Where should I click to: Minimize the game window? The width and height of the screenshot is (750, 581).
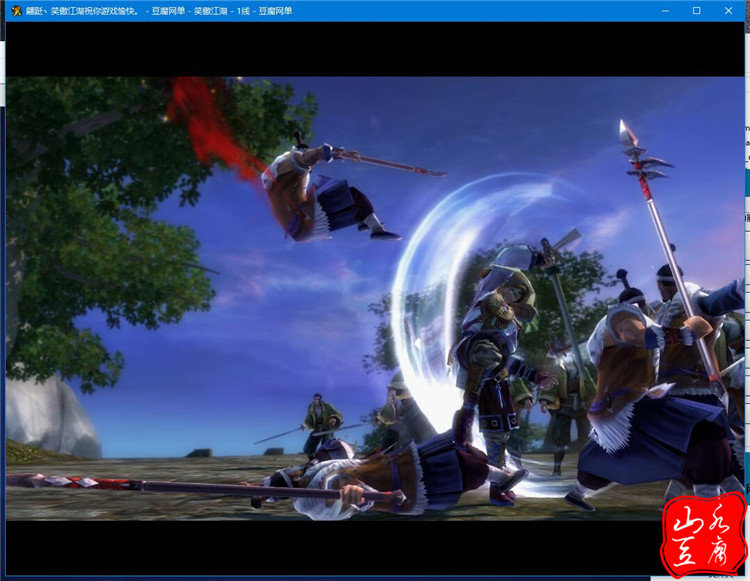click(665, 11)
